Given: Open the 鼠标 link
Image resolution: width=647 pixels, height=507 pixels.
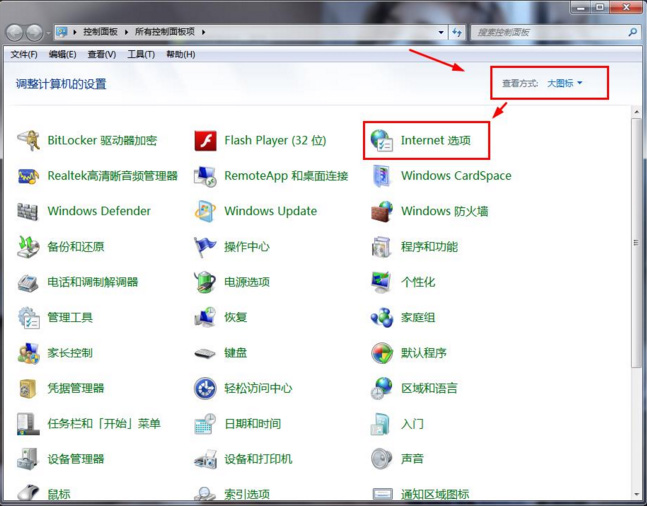Looking at the screenshot, I should [x=59, y=494].
